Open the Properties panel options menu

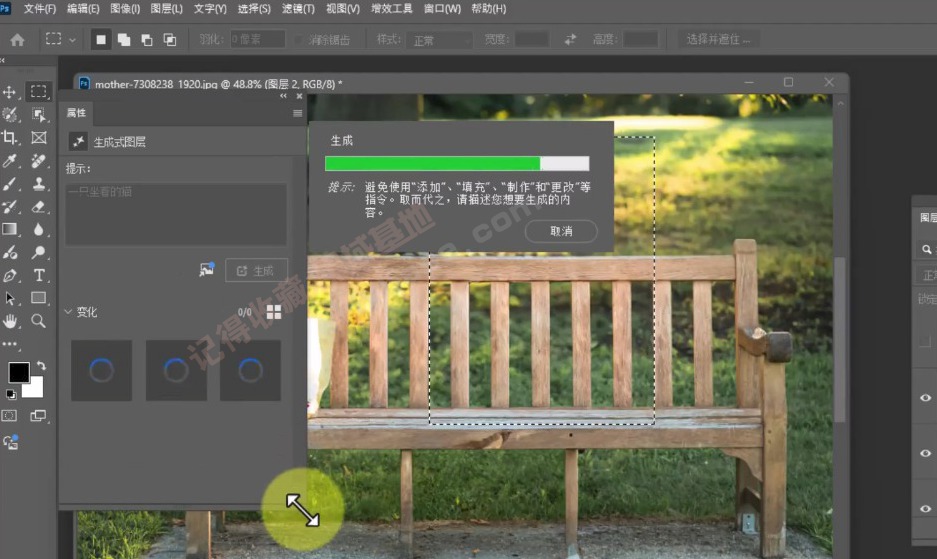[298, 113]
